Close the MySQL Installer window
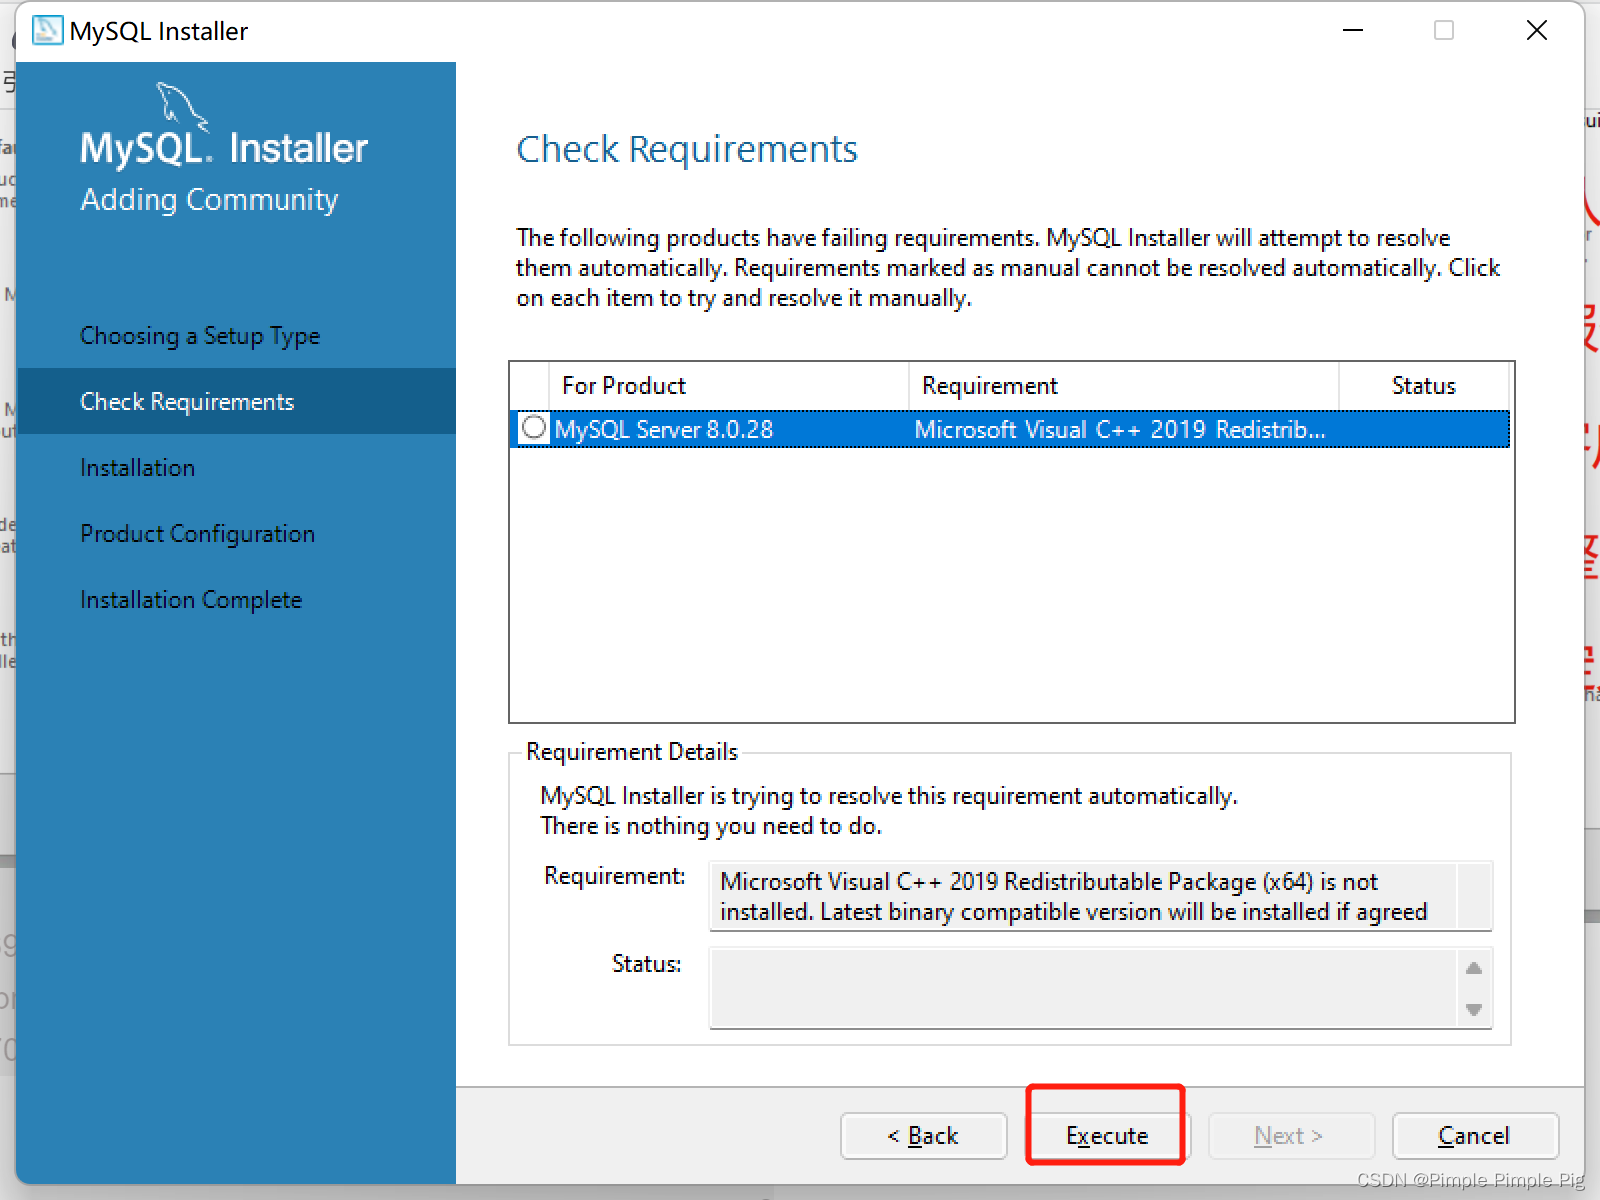The width and height of the screenshot is (1600, 1200). point(1537,31)
